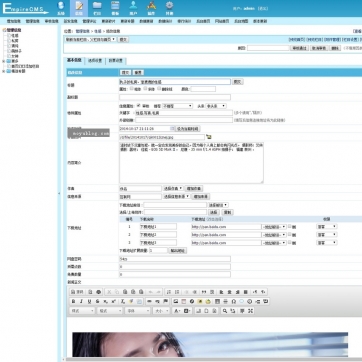The height and width of the screenshot is (362, 362).
Task: Open the recommend level dropdown
Action: pyautogui.click(x=177, y=106)
